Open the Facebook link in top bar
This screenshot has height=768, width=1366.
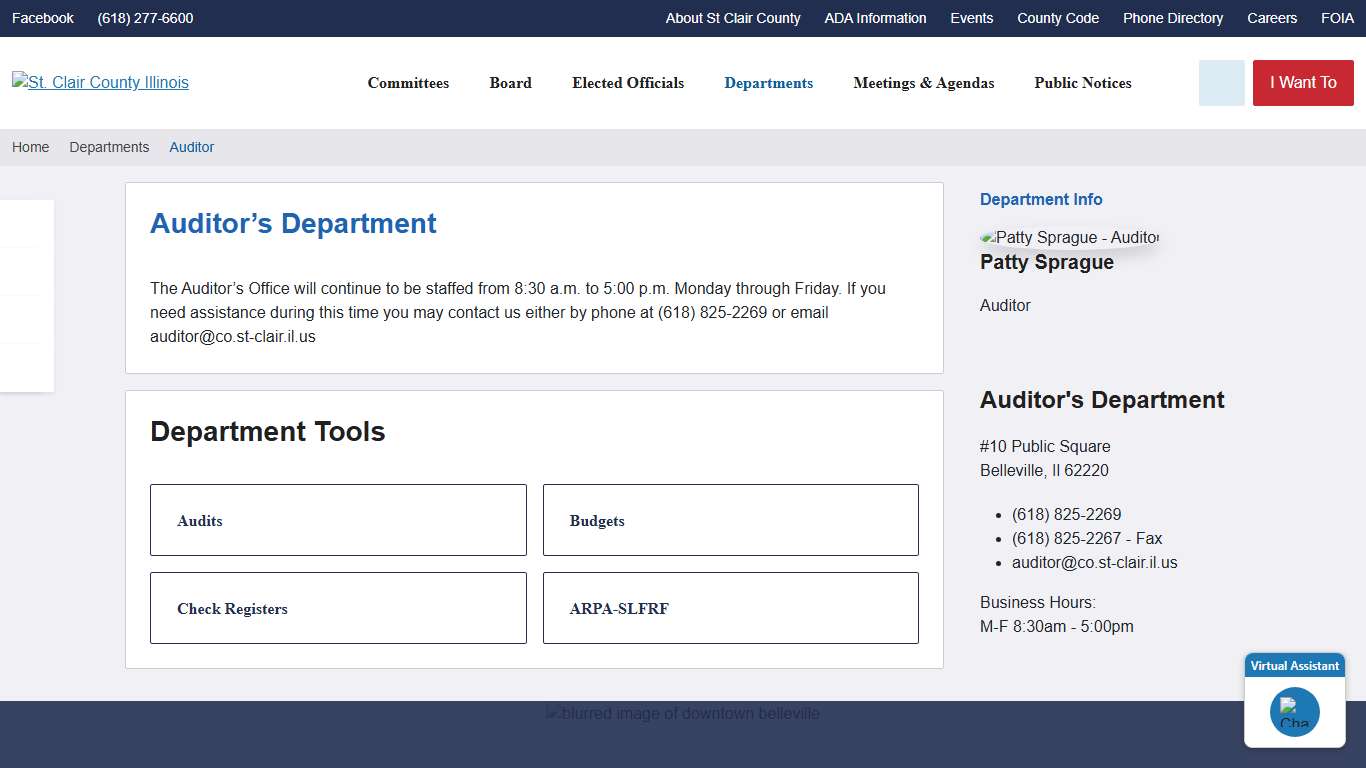click(x=43, y=18)
